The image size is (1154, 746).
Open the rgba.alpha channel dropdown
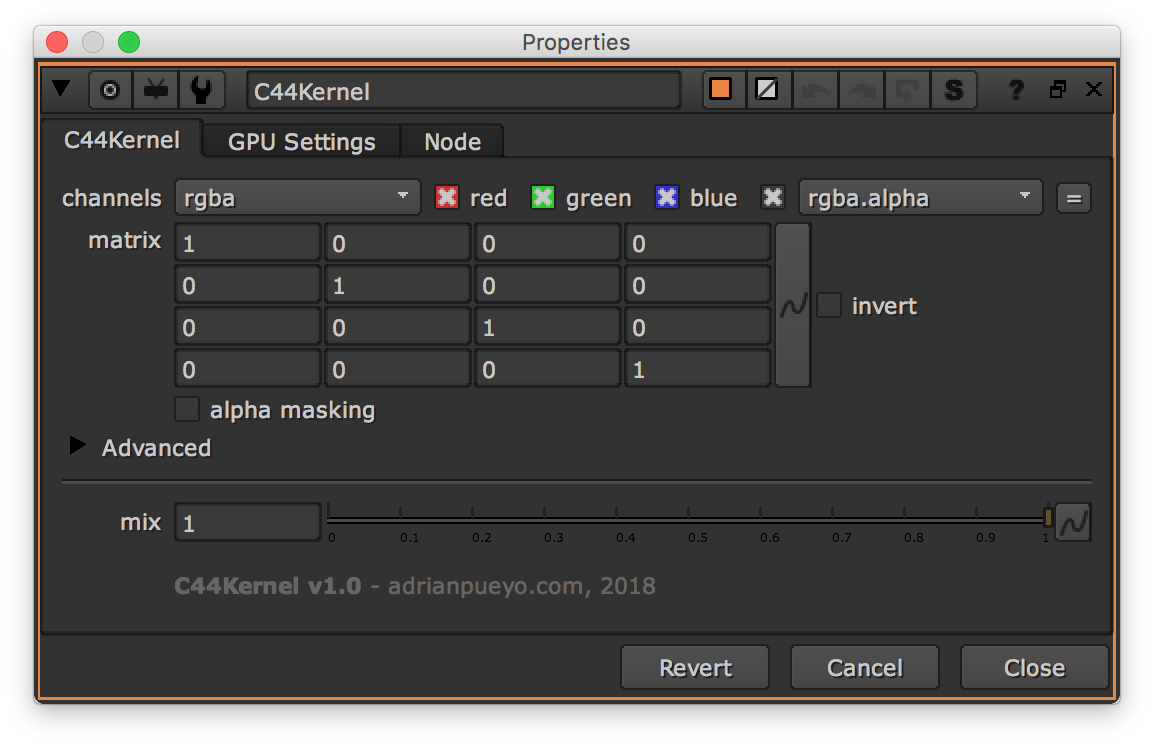pos(919,197)
